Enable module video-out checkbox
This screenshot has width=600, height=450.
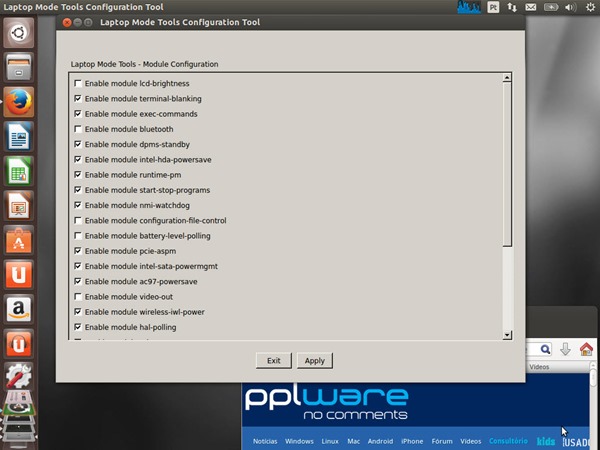[78, 297]
